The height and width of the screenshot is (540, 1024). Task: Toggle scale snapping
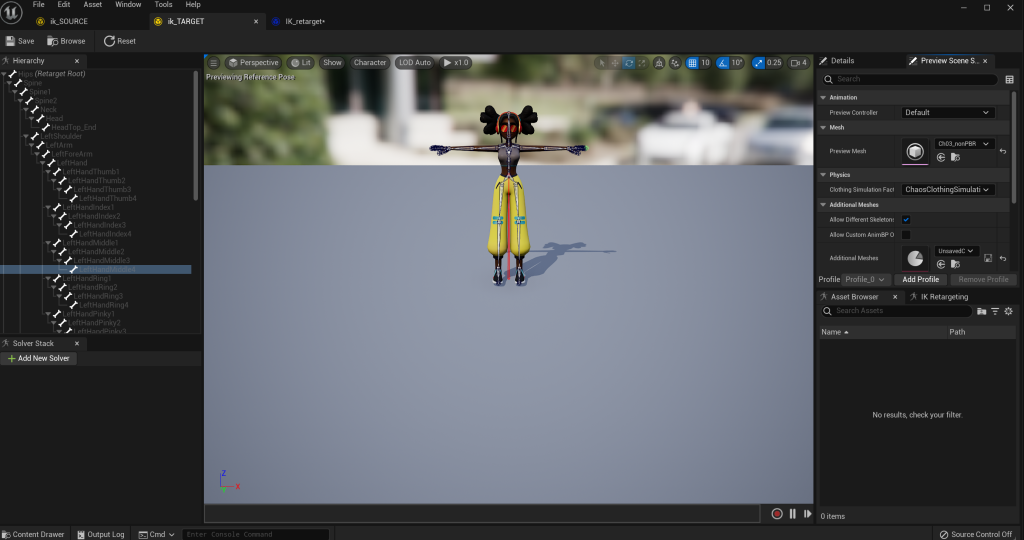click(x=758, y=63)
